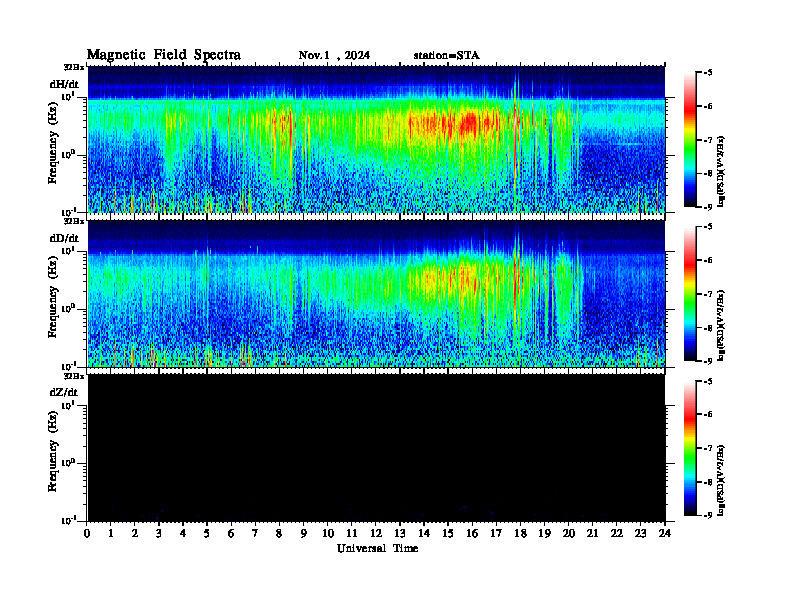
Task: Click the "-7" tick on the dZ/dt color bar
Action: coord(708,448)
